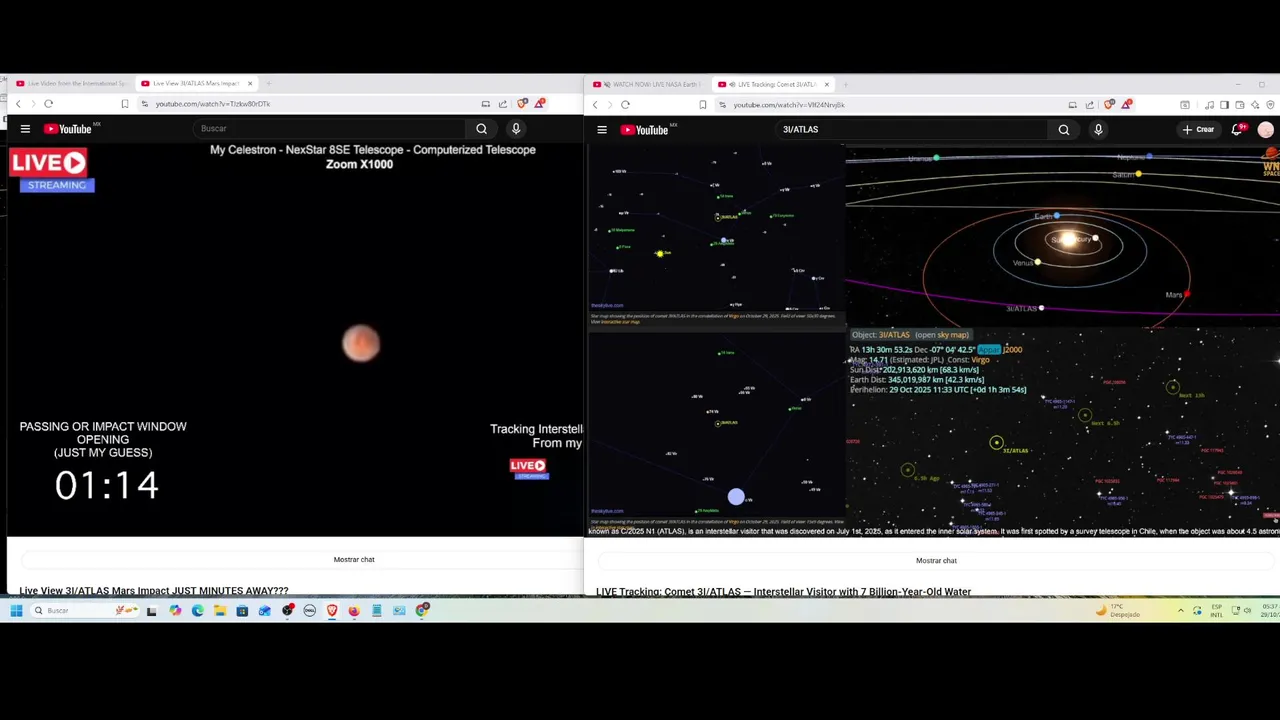Open media playlist icon in right toolbar
Viewport: 1280px width, 720px height.
(1210, 105)
